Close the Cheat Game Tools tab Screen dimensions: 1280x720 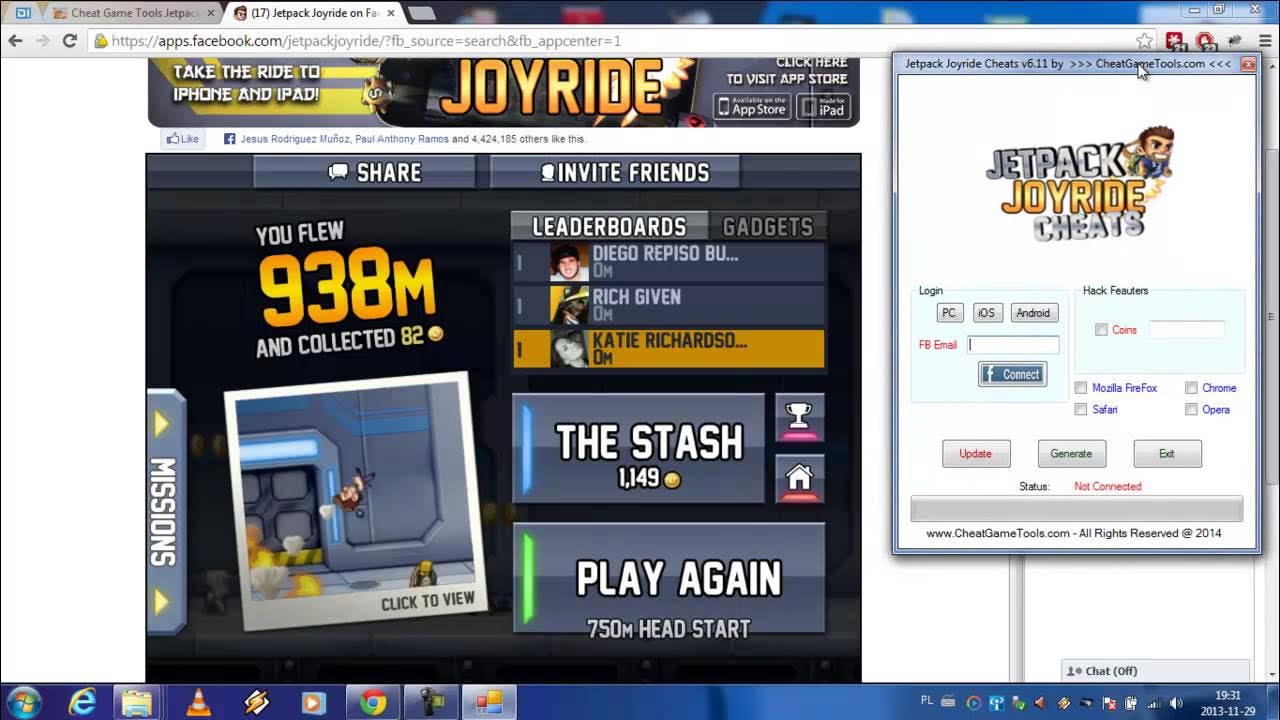point(211,13)
